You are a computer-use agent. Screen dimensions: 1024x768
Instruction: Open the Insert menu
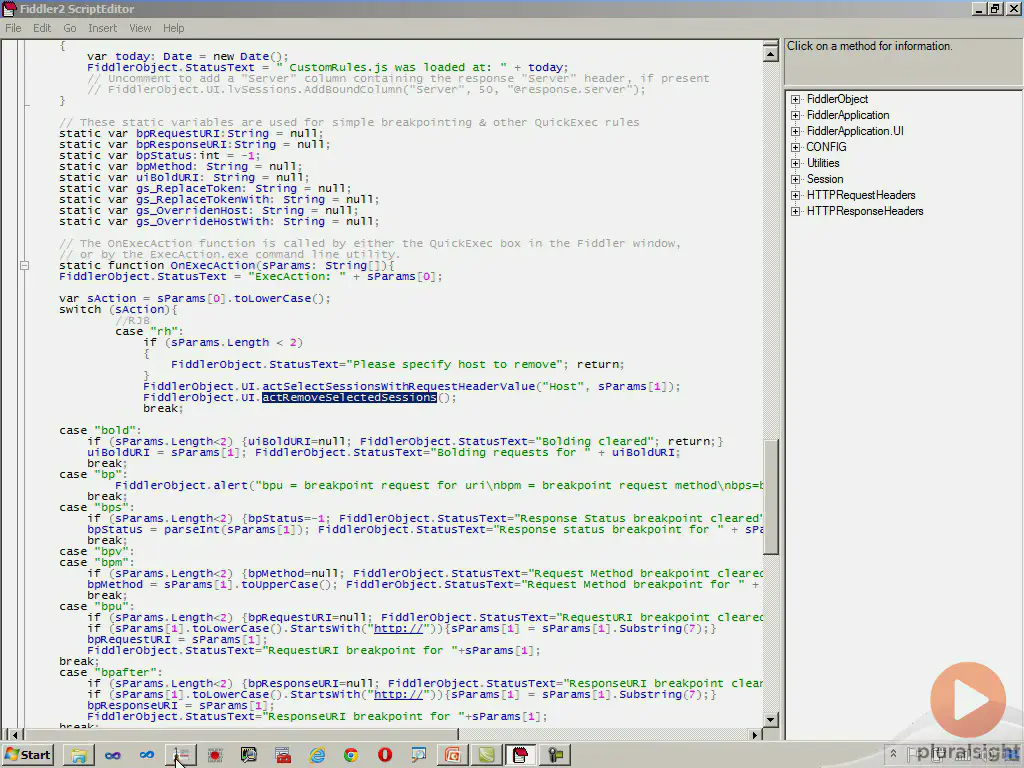pos(103,28)
